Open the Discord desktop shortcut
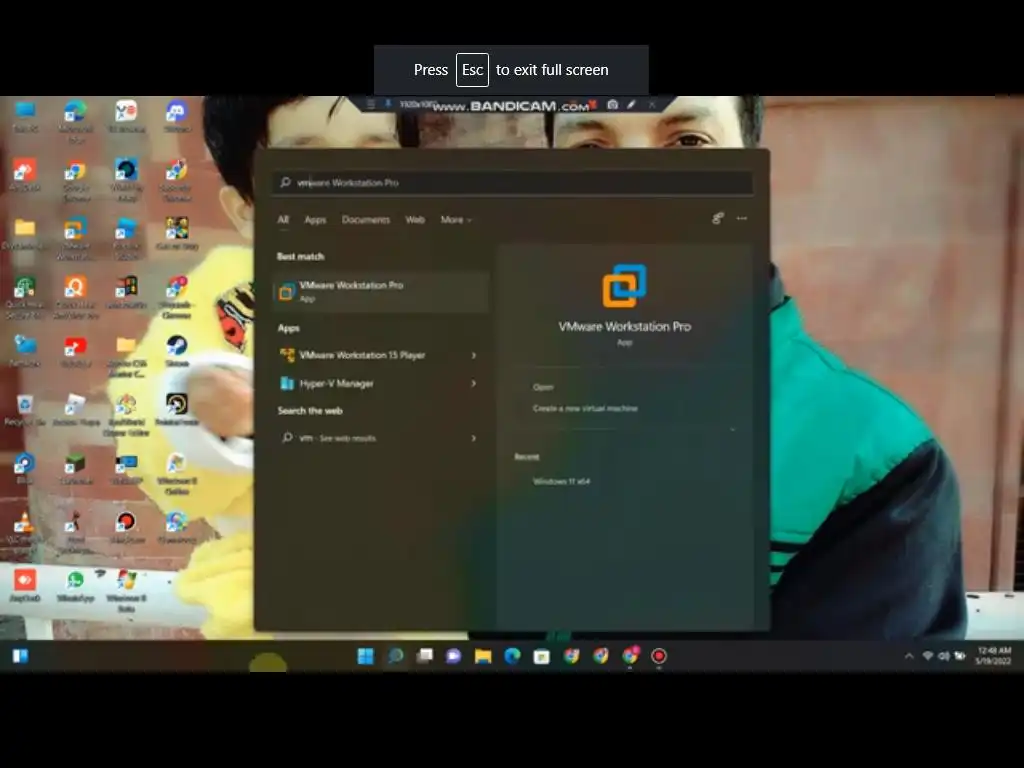 (x=176, y=116)
